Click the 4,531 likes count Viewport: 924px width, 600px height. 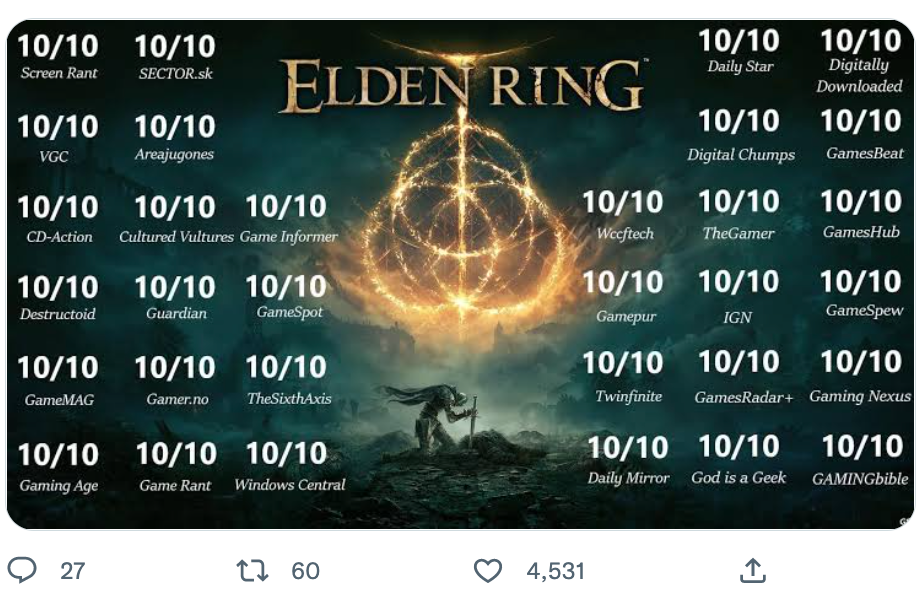[555, 570]
